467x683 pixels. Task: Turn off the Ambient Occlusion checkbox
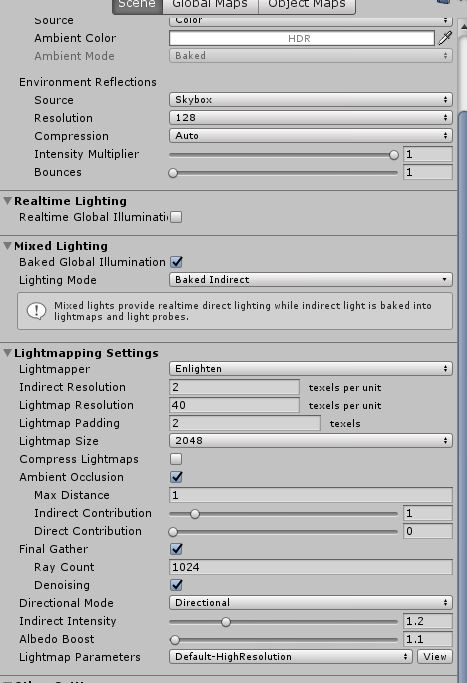click(x=176, y=477)
